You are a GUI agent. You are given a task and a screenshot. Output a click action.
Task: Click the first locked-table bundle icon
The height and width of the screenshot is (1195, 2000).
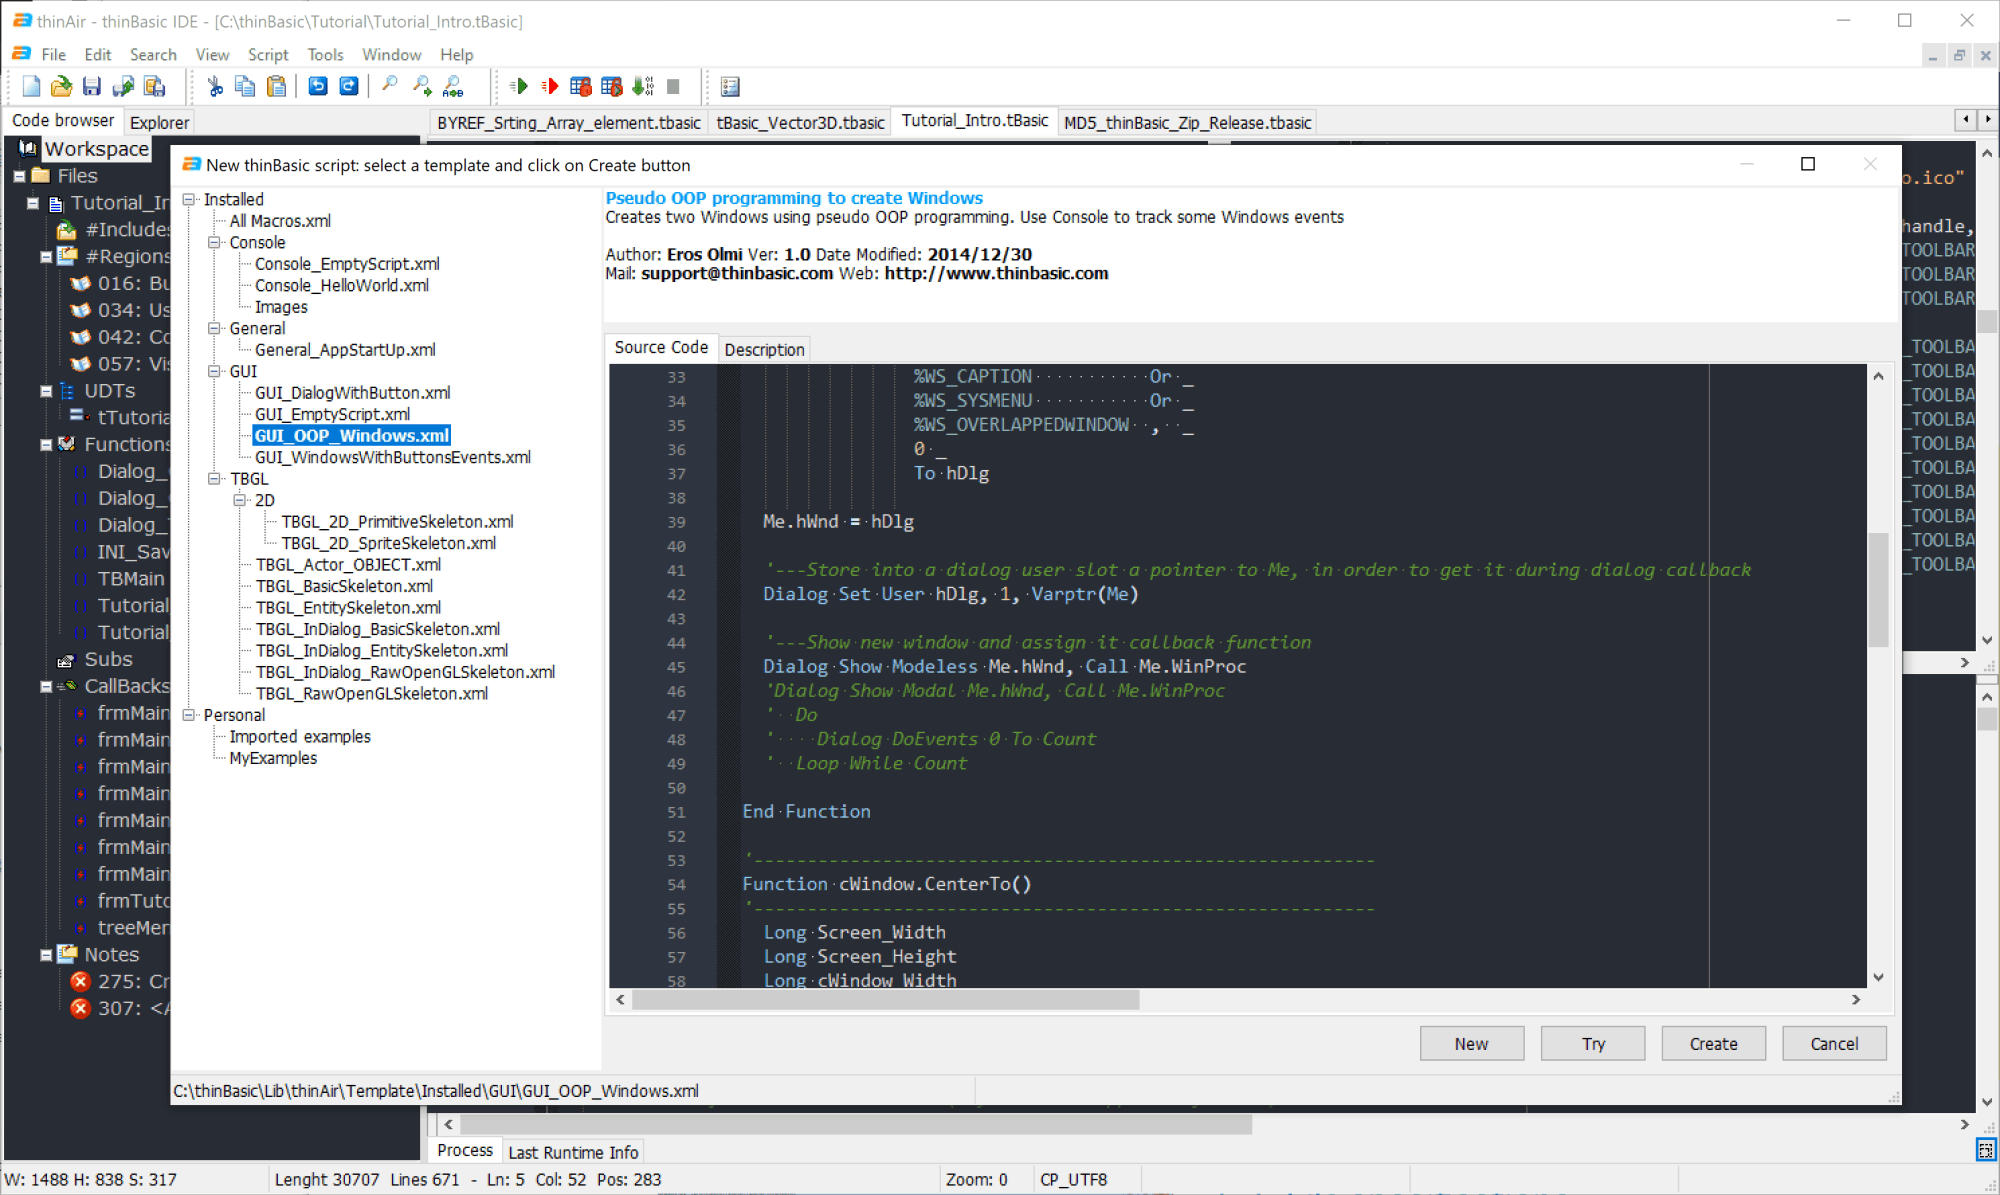tap(580, 87)
